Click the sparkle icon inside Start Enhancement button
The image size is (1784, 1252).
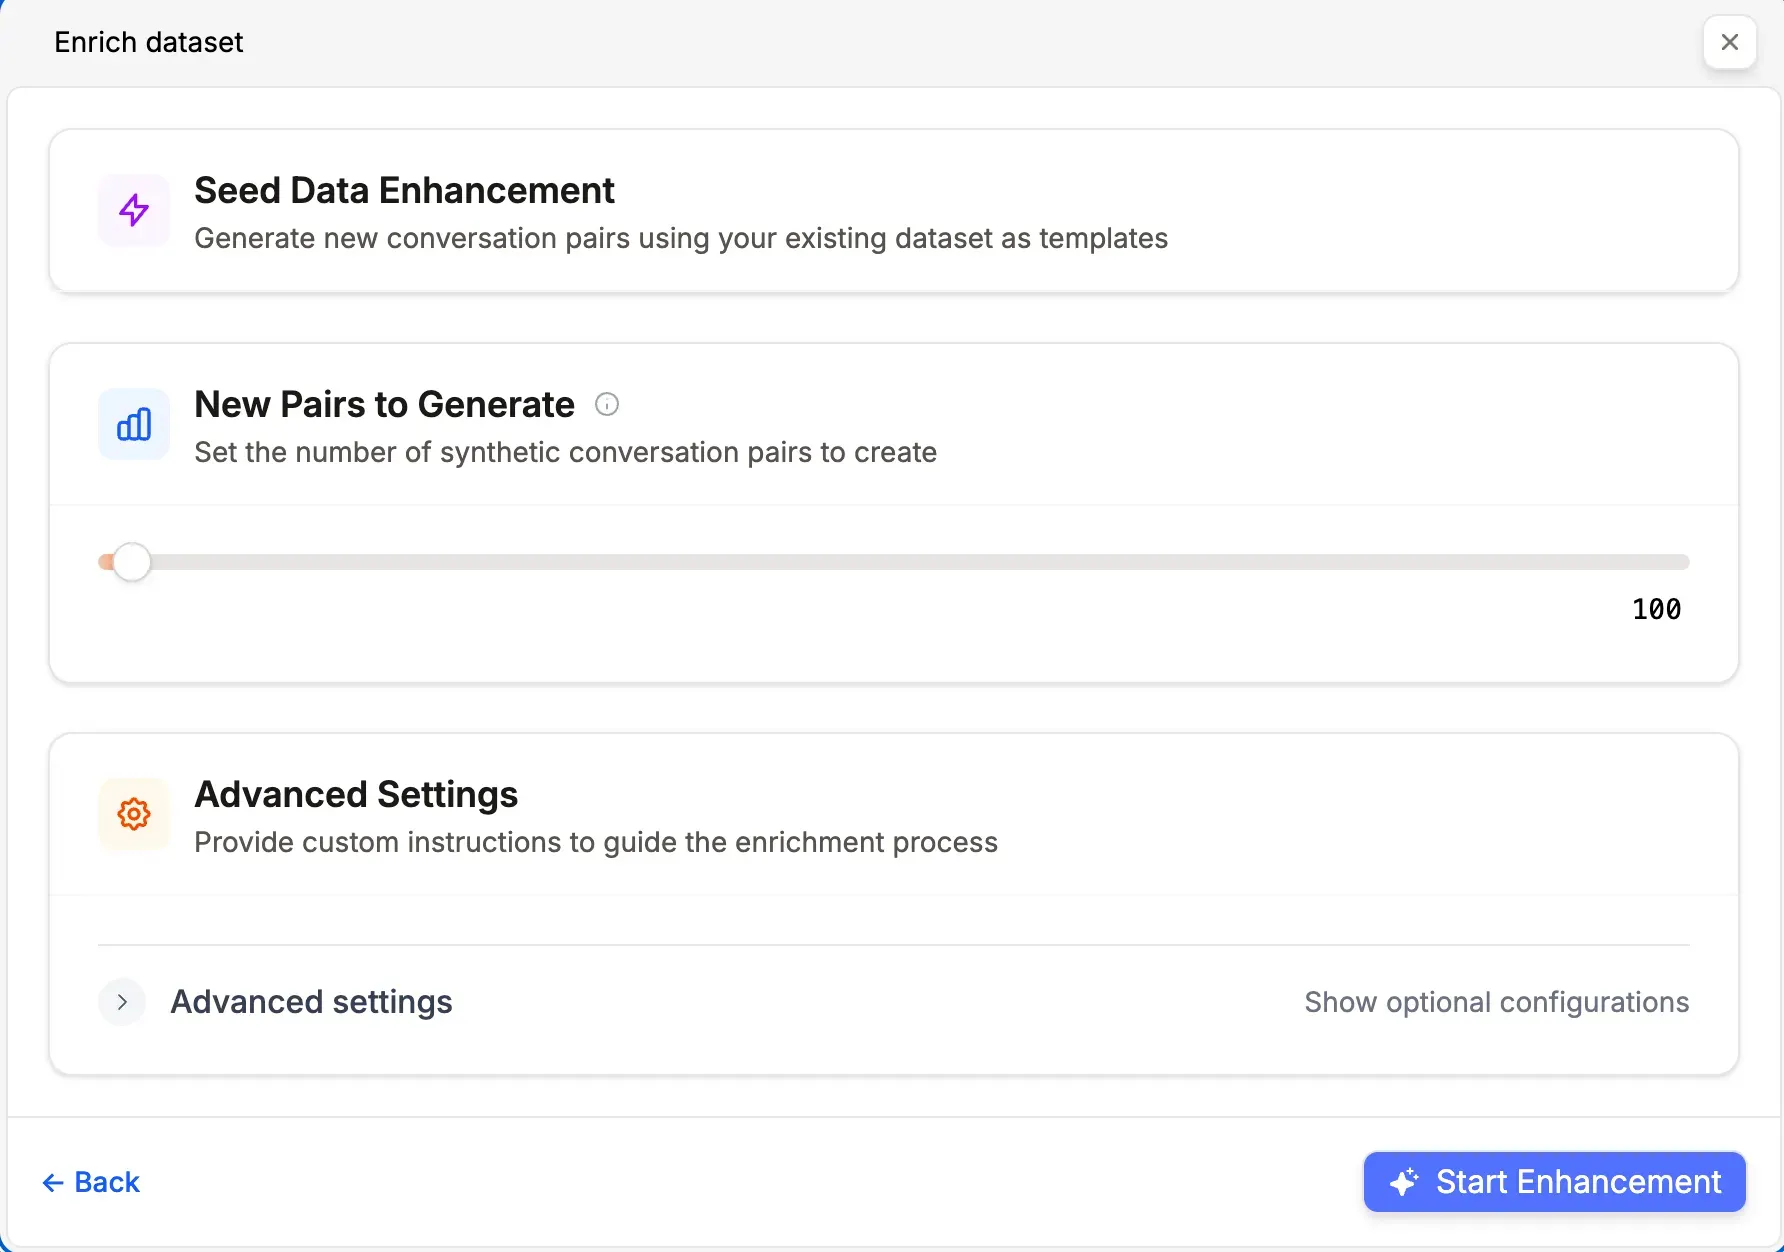coord(1405,1182)
